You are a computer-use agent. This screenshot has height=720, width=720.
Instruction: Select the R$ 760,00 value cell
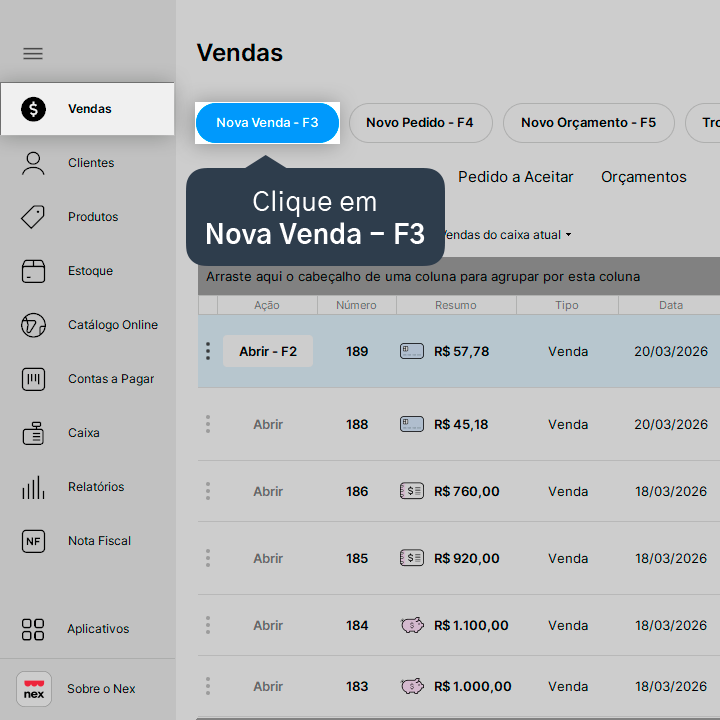[x=467, y=492]
